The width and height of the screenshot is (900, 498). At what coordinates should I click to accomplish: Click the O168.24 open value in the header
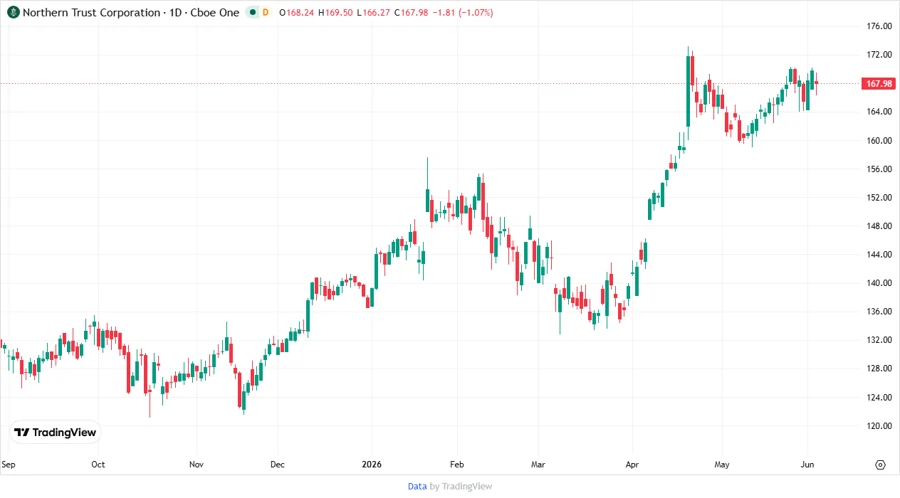(297, 13)
